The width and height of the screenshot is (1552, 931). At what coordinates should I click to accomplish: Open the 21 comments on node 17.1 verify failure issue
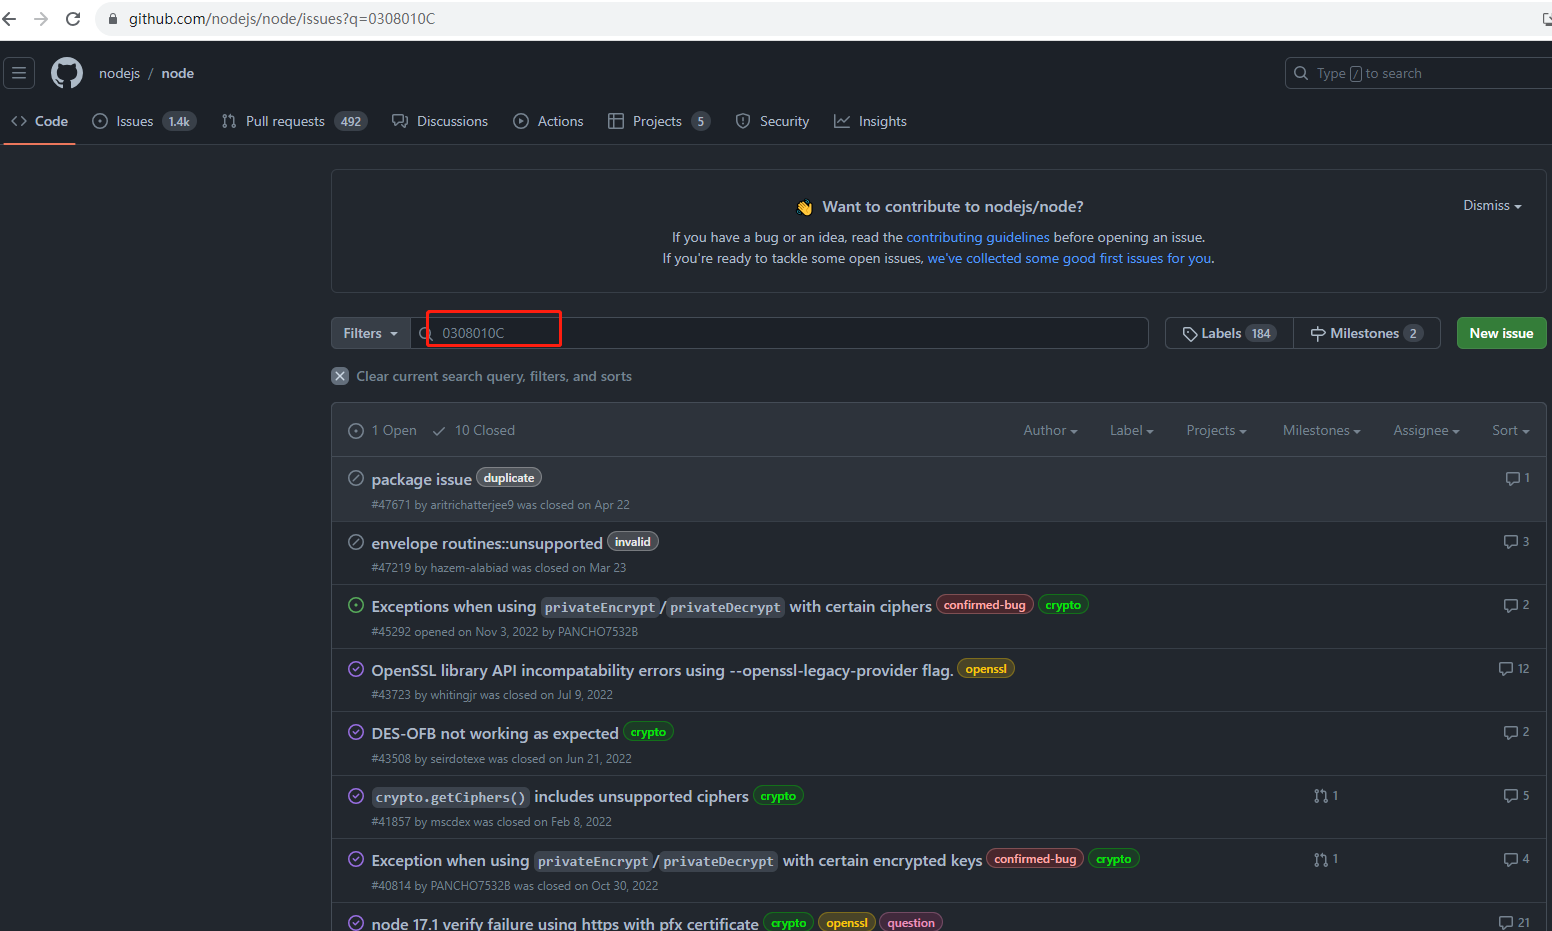pos(1514,922)
